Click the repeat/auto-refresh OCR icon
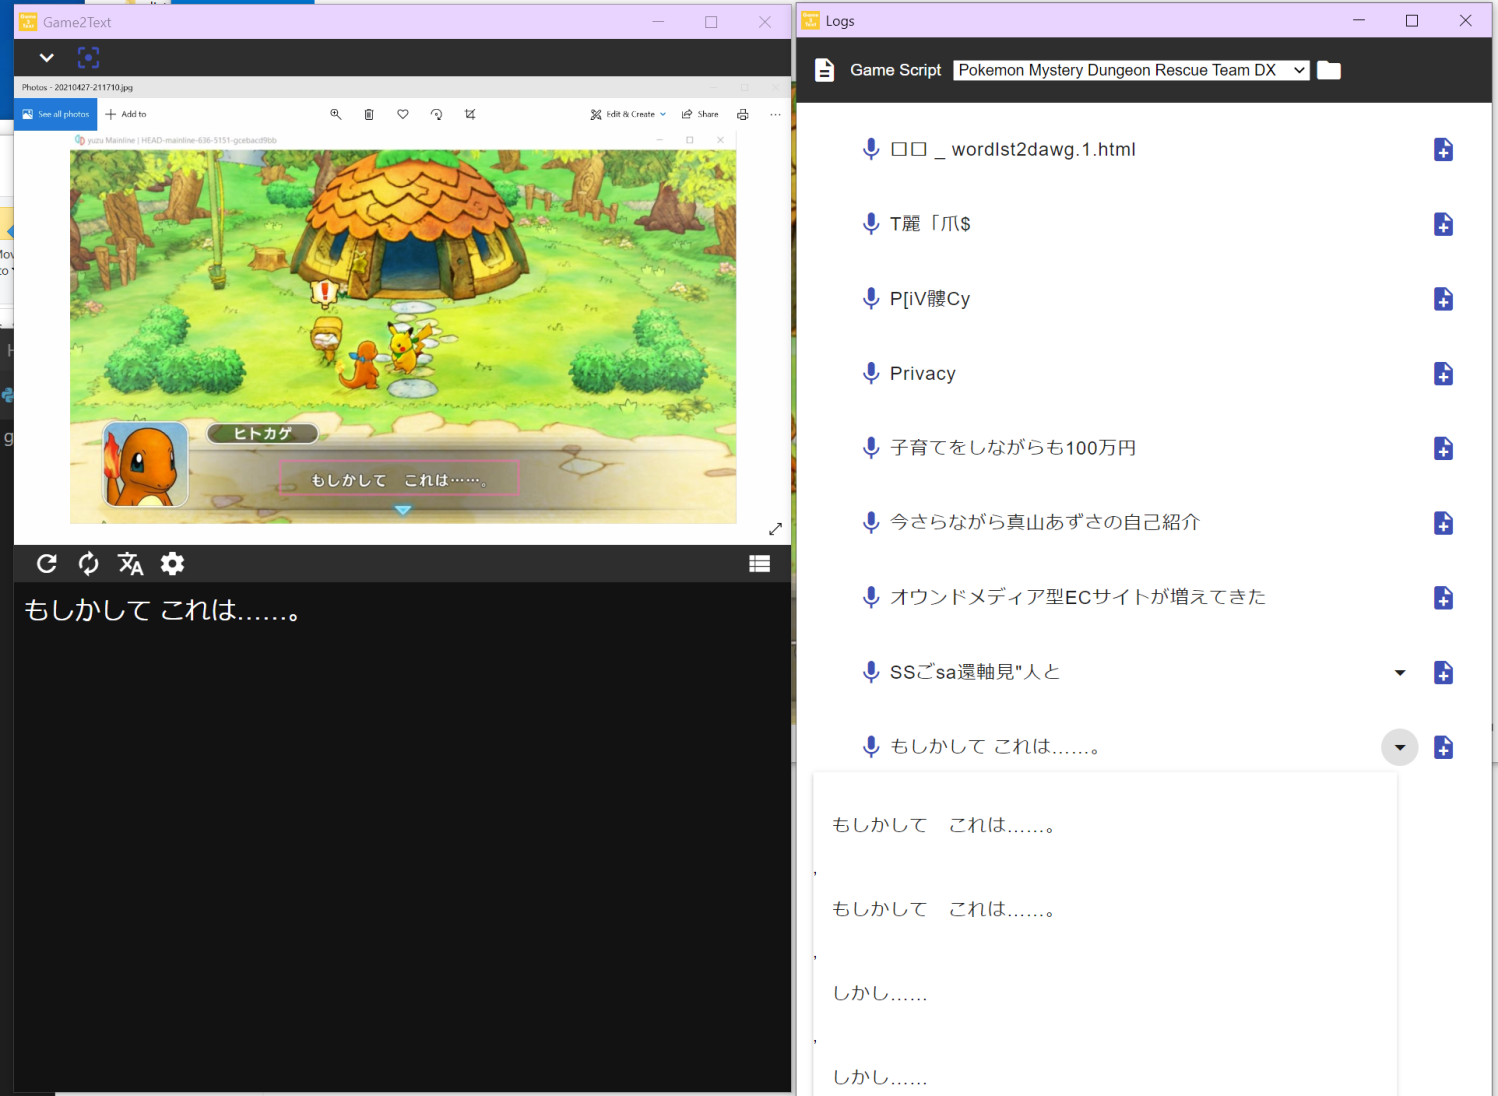The image size is (1498, 1096). 88,564
